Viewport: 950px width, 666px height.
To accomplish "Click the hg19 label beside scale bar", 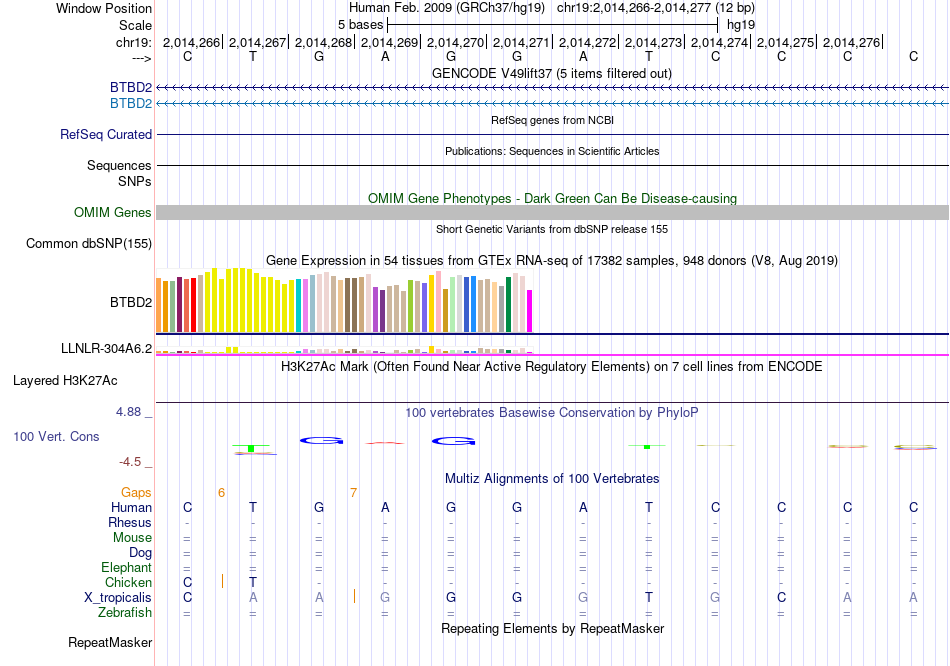I will [x=741, y=25].
